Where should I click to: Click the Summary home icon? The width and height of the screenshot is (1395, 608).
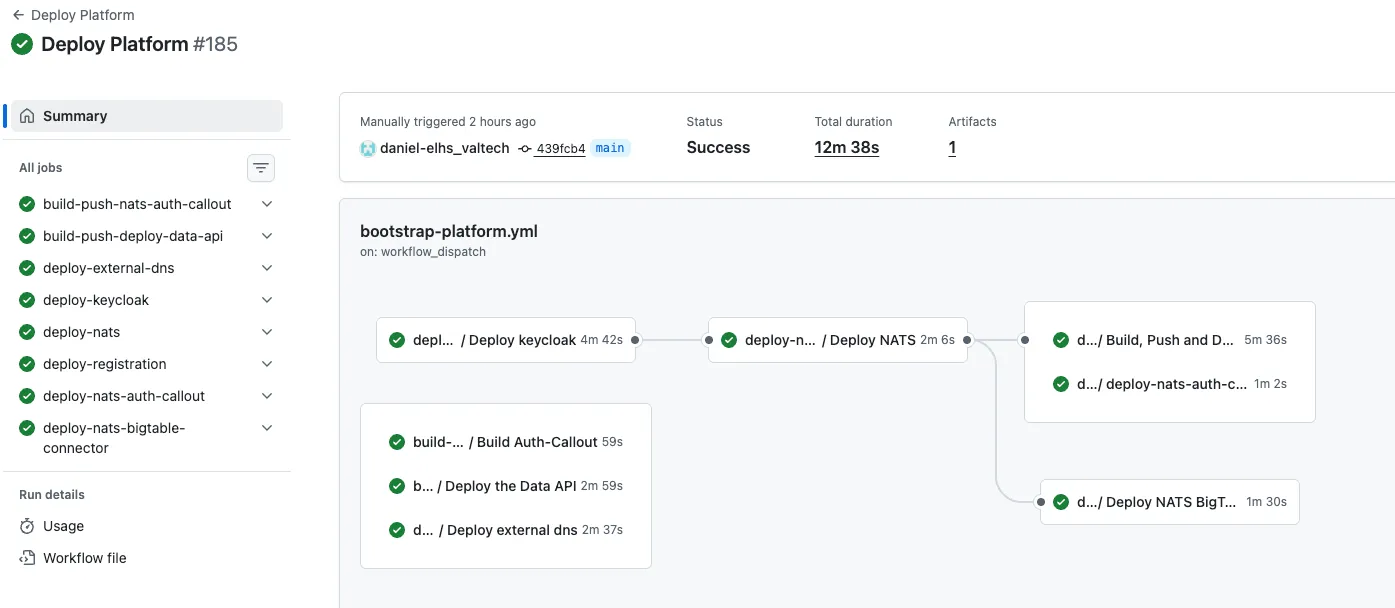27,116
